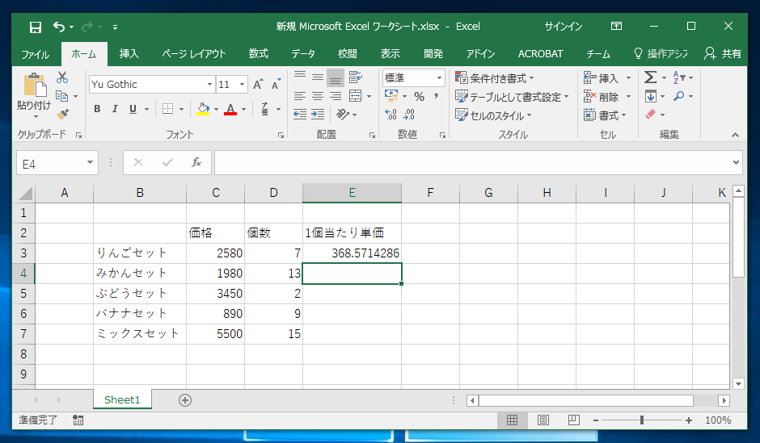This screenshot has height=443, width=760.
Task: Click the サインイン button
Action: [563, 26]
